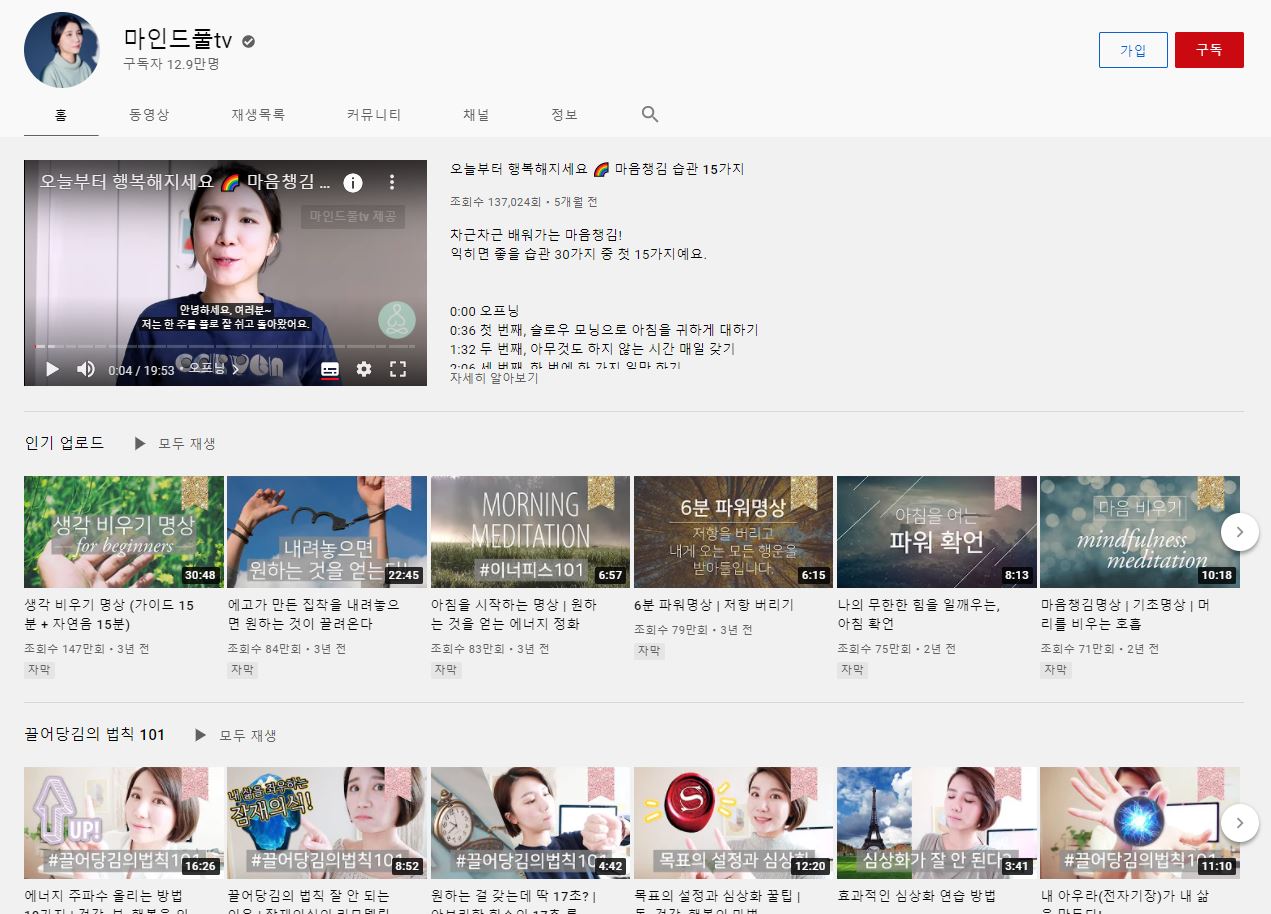Click 모두 재생 for 끌어당김의 법칙 101
This screenshot has height=914, width=1271.
click(x=236, y=735)
